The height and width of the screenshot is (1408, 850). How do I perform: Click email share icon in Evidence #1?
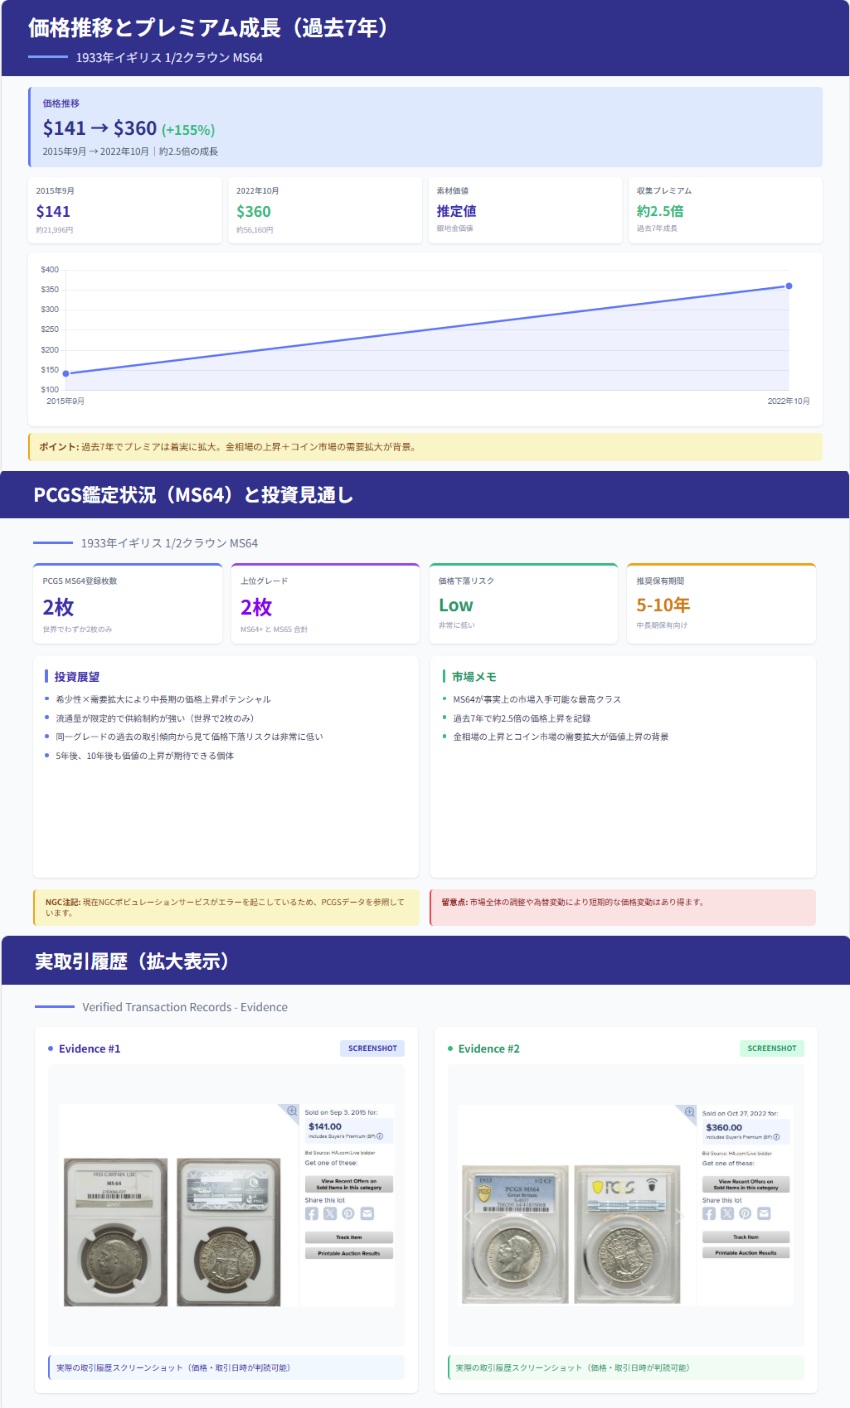[x=367, y=1214]
